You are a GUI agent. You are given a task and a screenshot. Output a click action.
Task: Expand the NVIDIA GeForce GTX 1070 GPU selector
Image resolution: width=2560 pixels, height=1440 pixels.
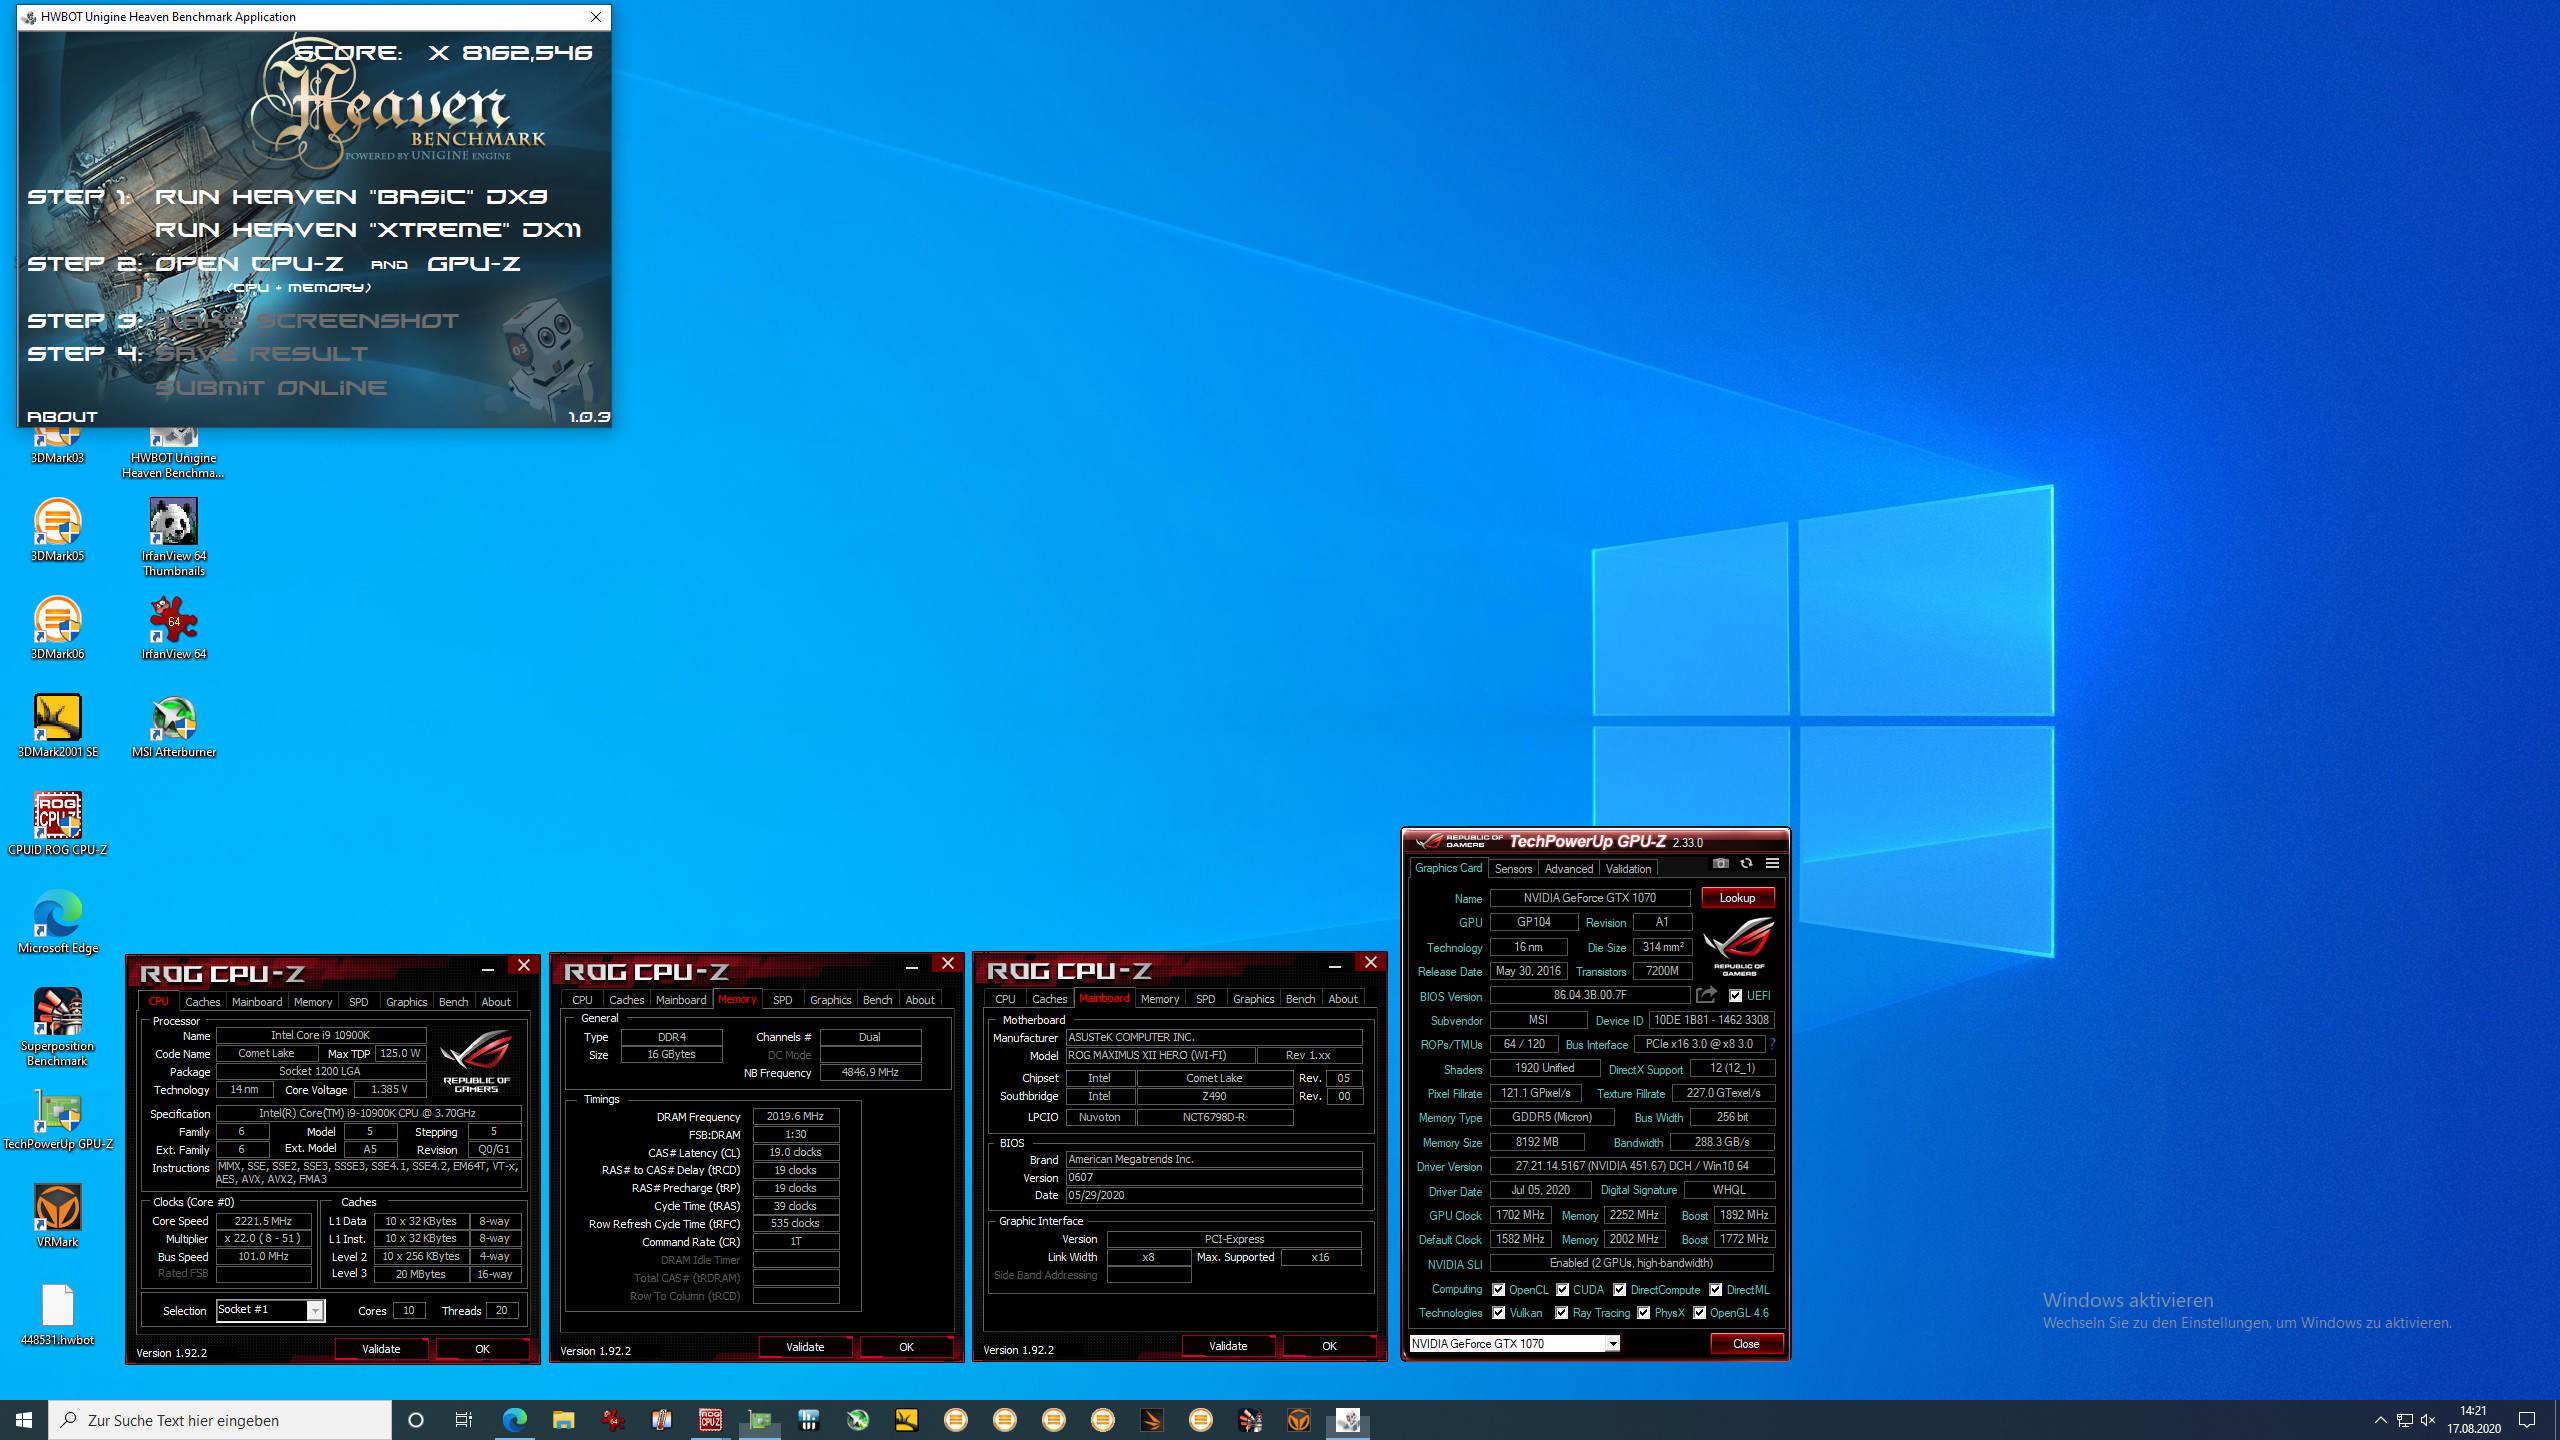click(1612, 1344)
